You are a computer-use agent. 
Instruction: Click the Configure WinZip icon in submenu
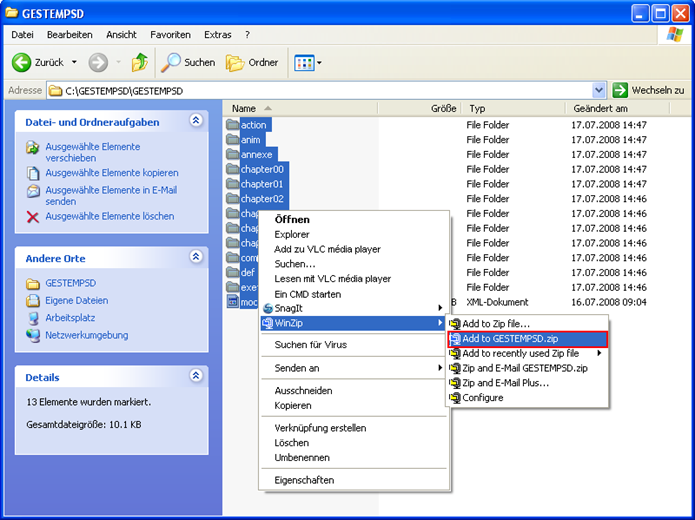click(455, 398)
